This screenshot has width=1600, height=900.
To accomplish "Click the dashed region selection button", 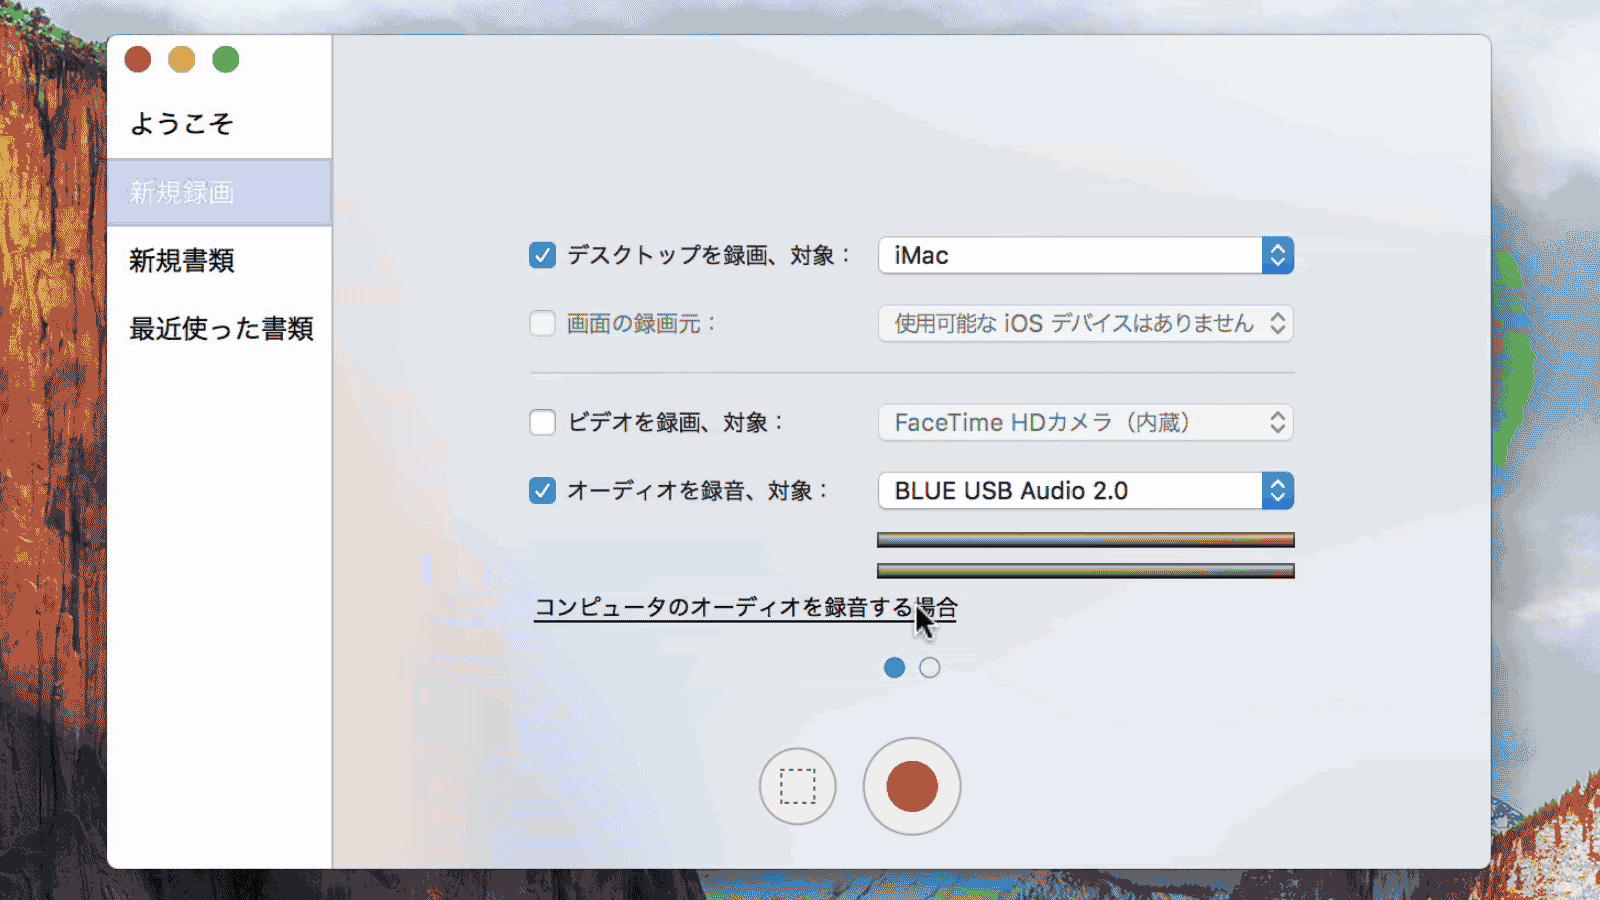I will click(797, 786).
